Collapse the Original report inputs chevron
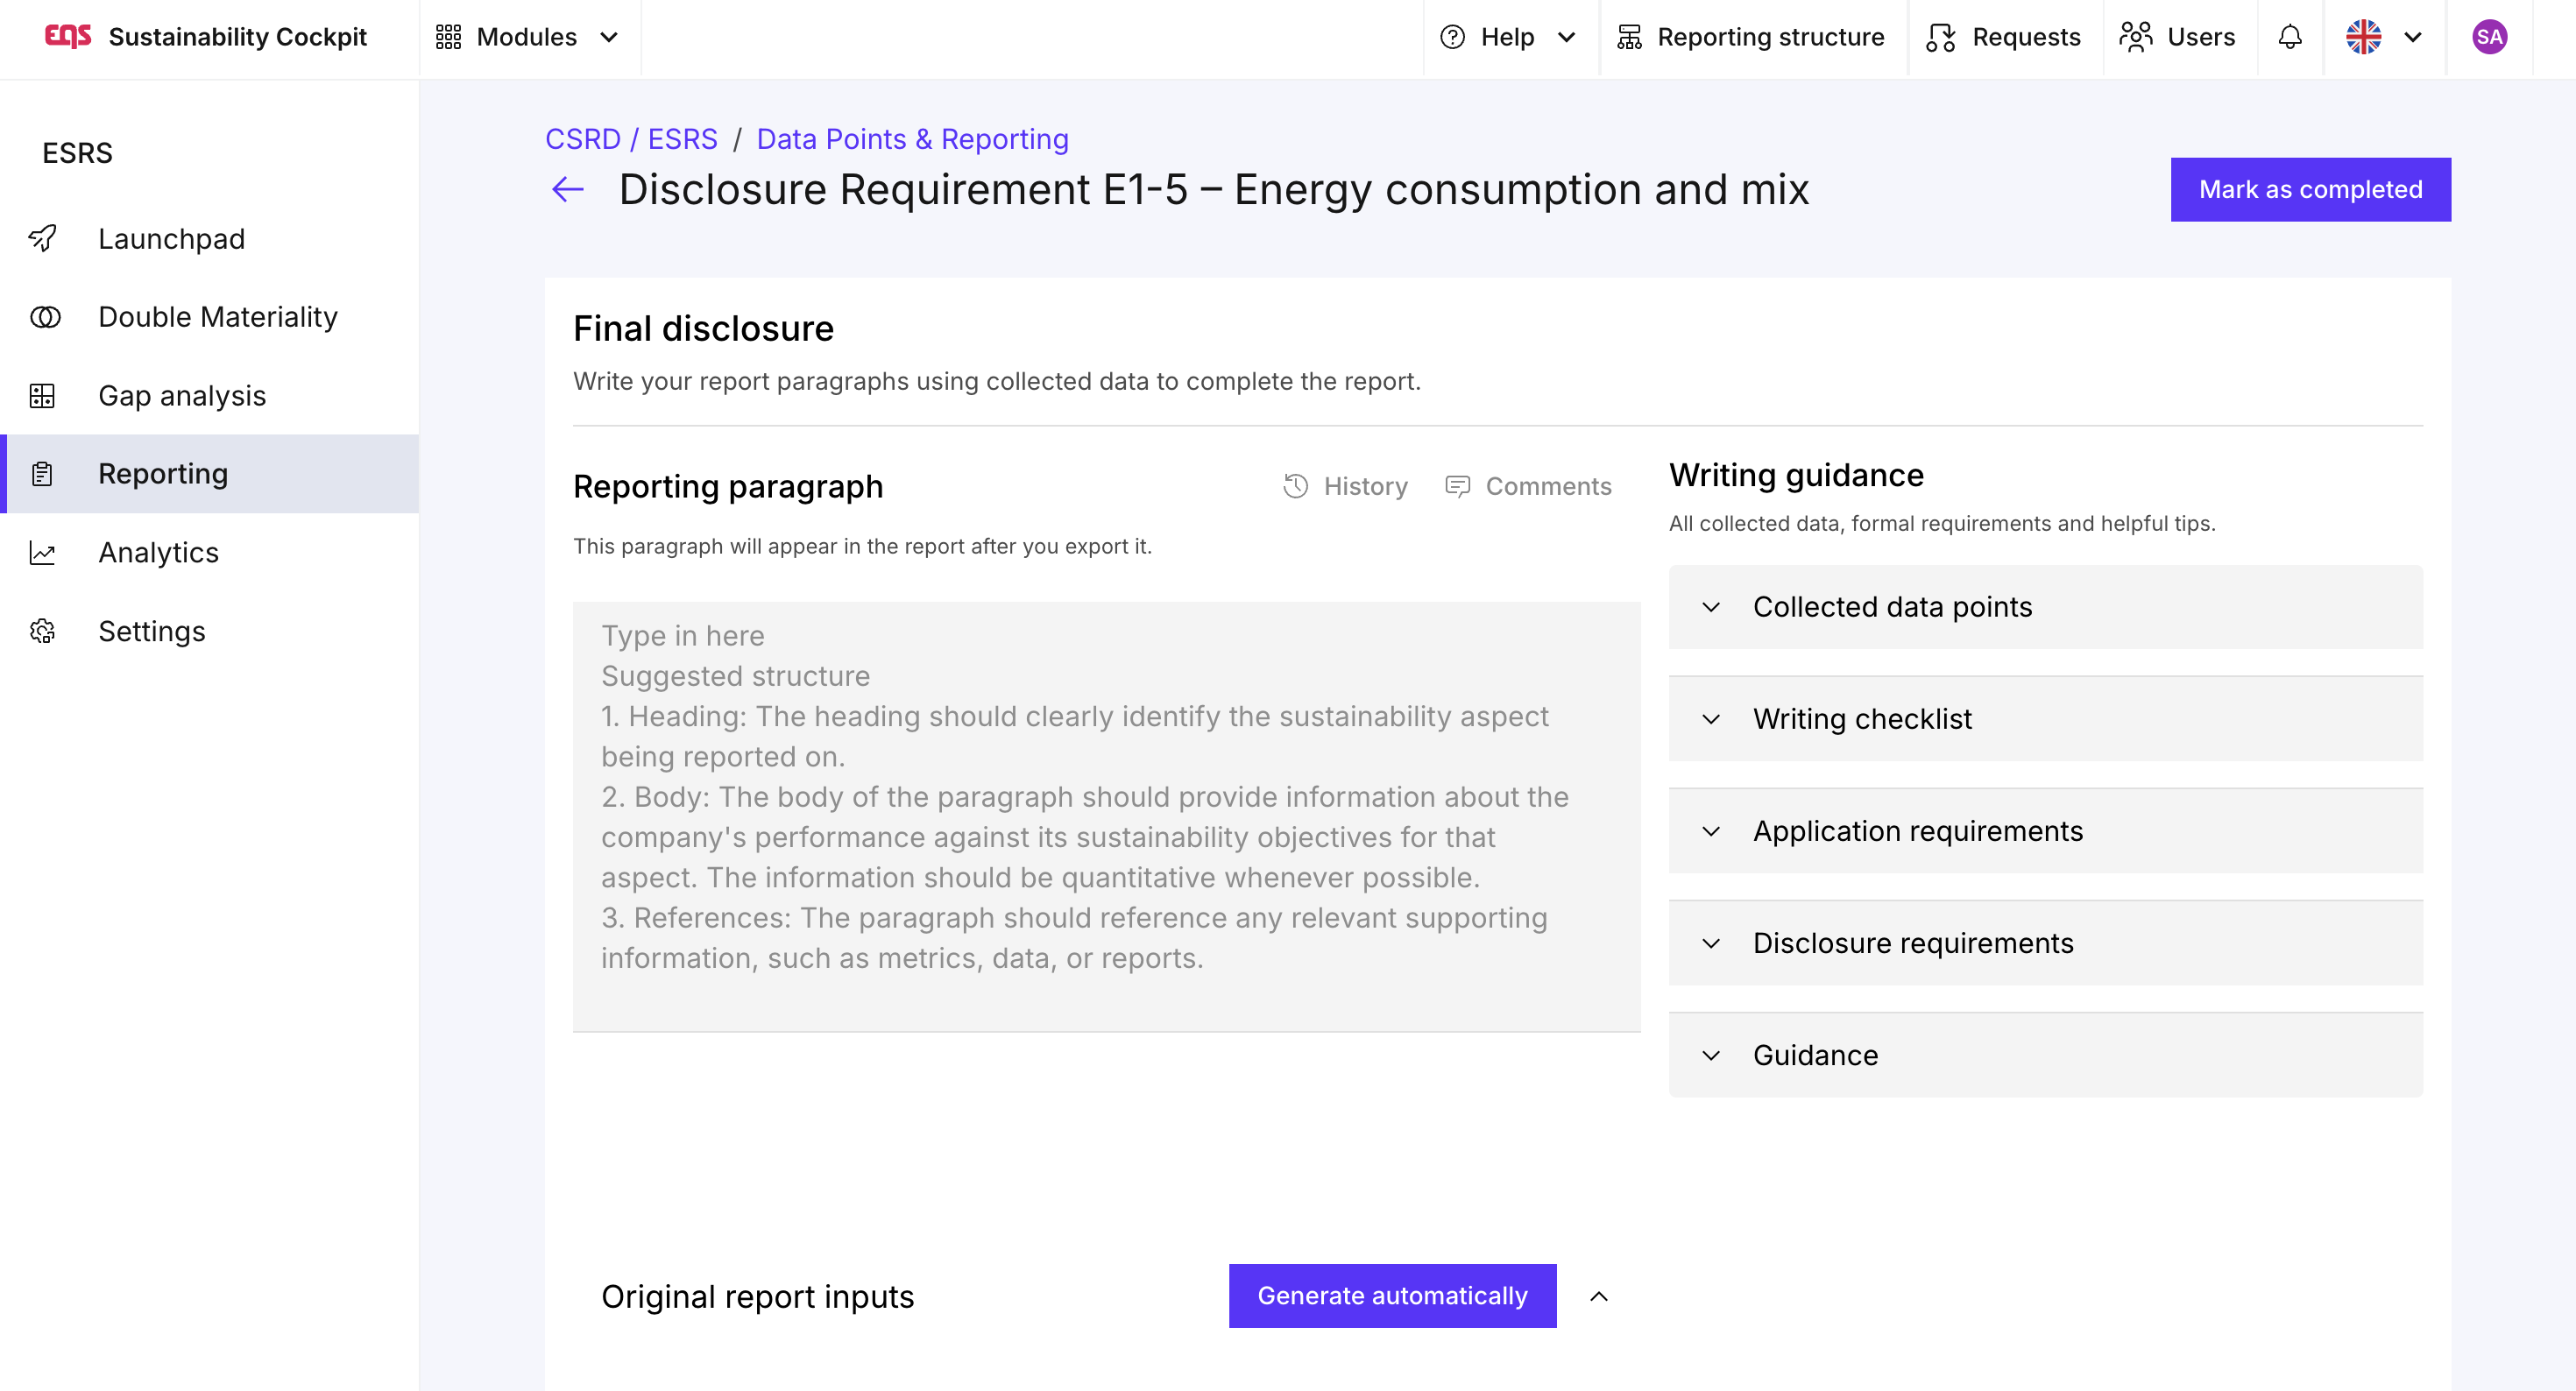 click(x=1598, y=1296)
